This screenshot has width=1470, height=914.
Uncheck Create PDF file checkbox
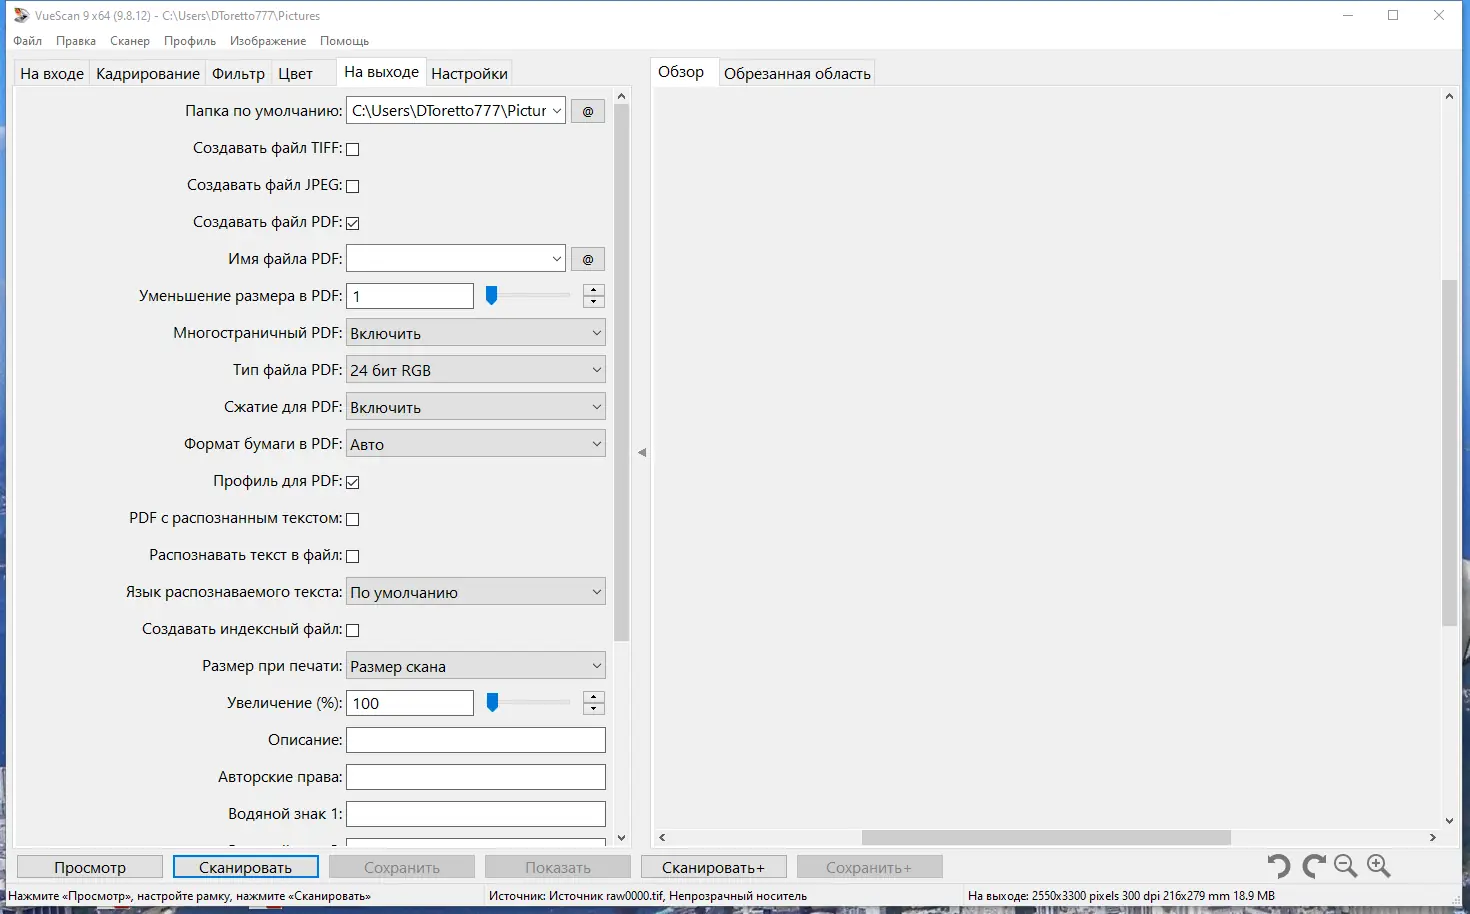352,223
